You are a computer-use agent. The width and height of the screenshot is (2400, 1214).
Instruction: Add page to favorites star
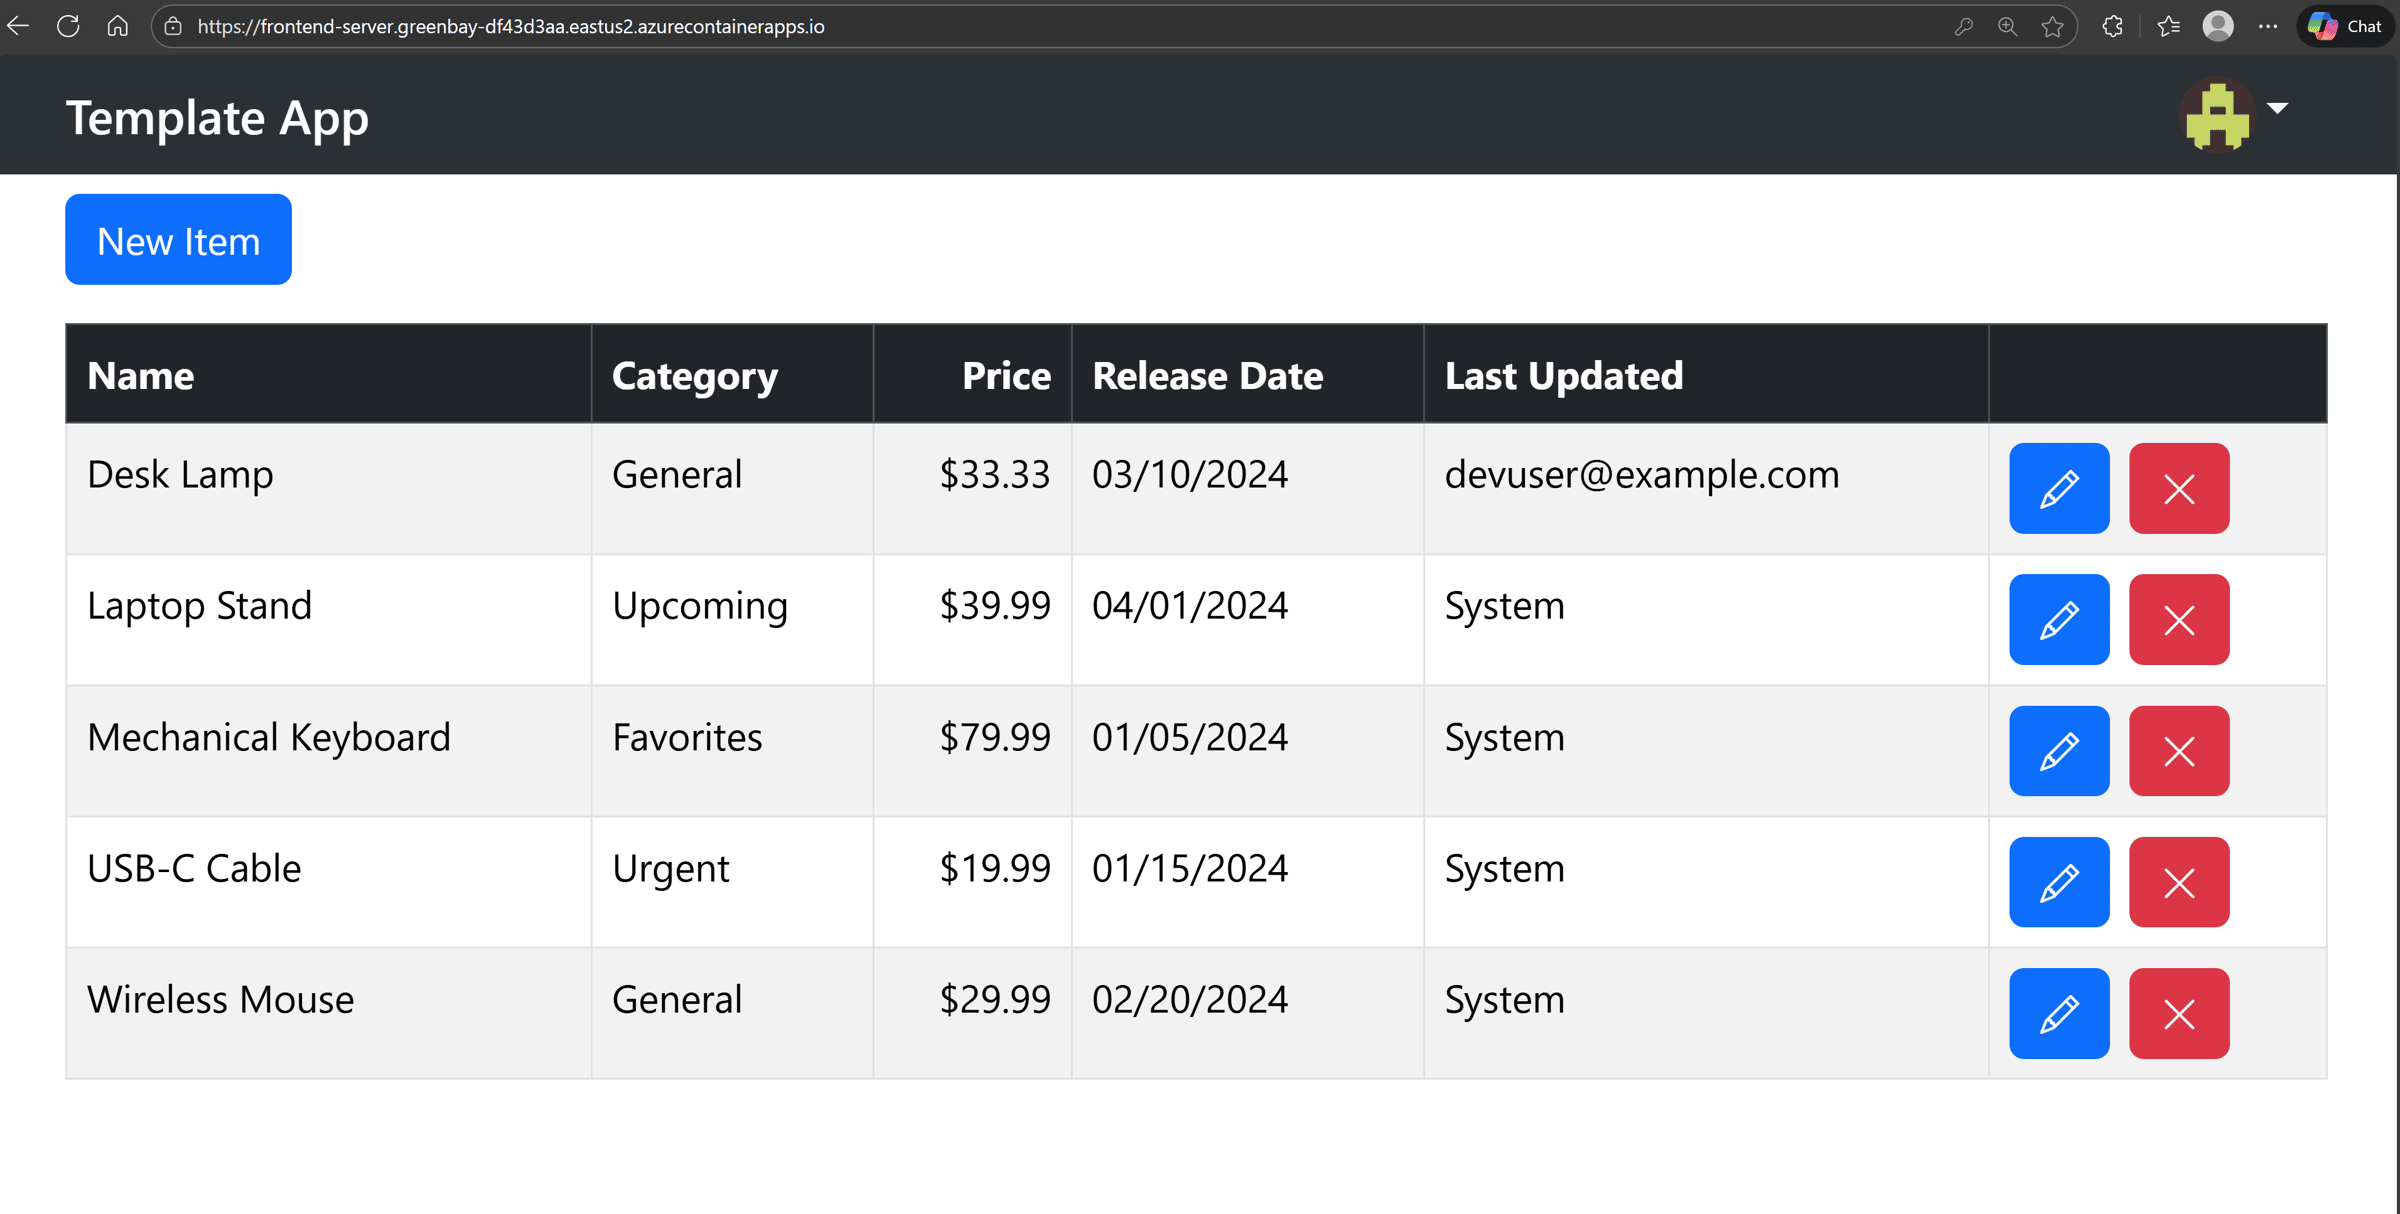pyautogui.click(x=2053, y=27)
